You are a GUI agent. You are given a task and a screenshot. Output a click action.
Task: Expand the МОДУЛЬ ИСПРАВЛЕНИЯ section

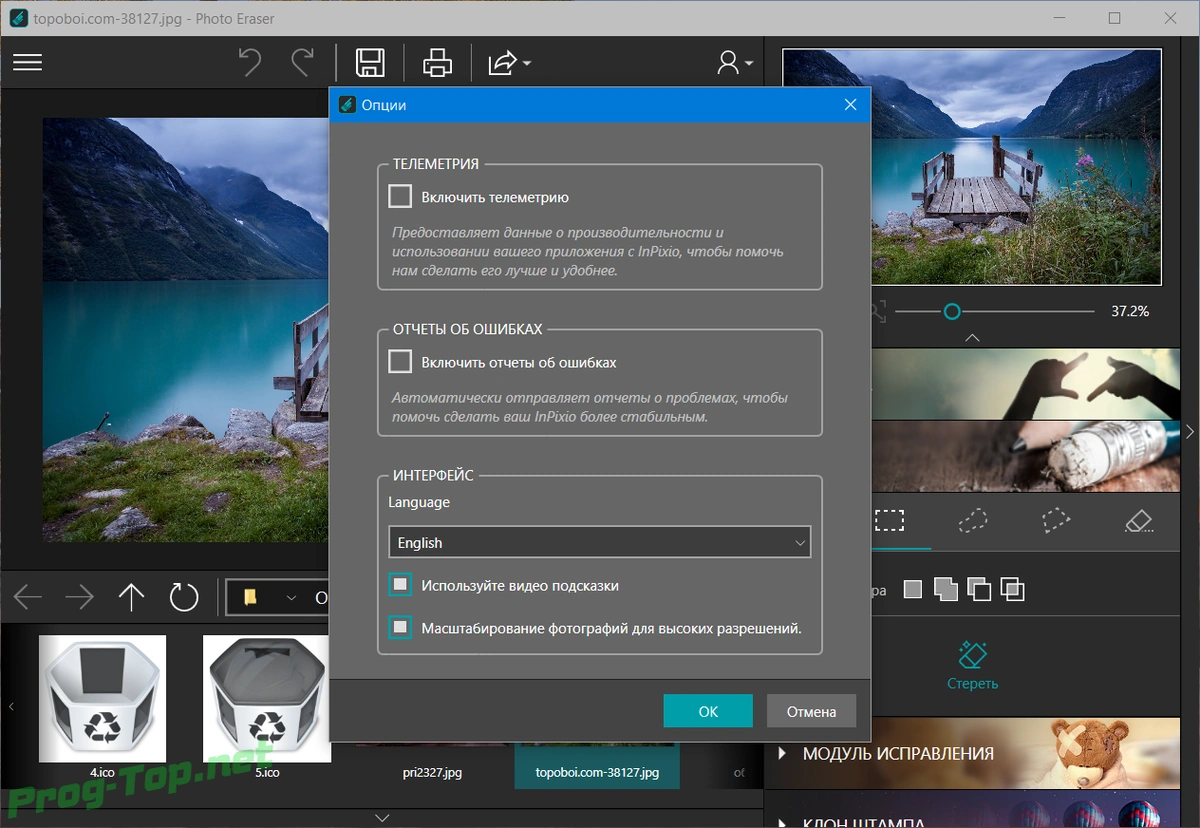click(x=782, y=753)
